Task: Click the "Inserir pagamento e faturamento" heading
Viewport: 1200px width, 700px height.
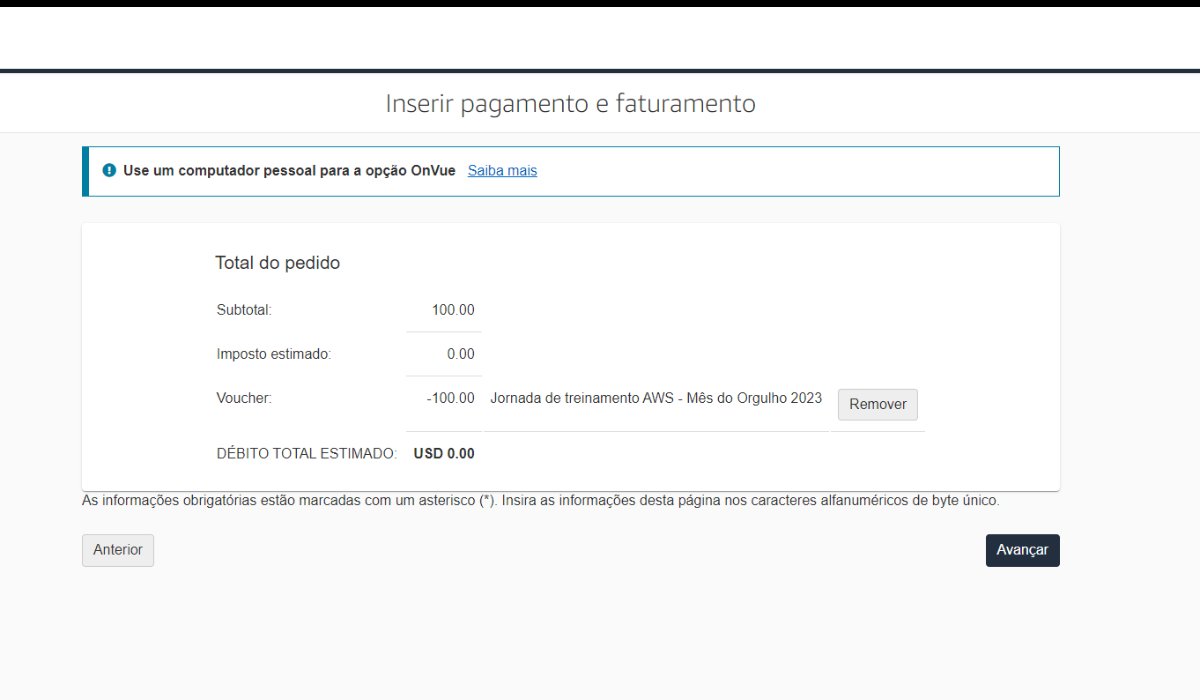Action: tap(570, 103)
